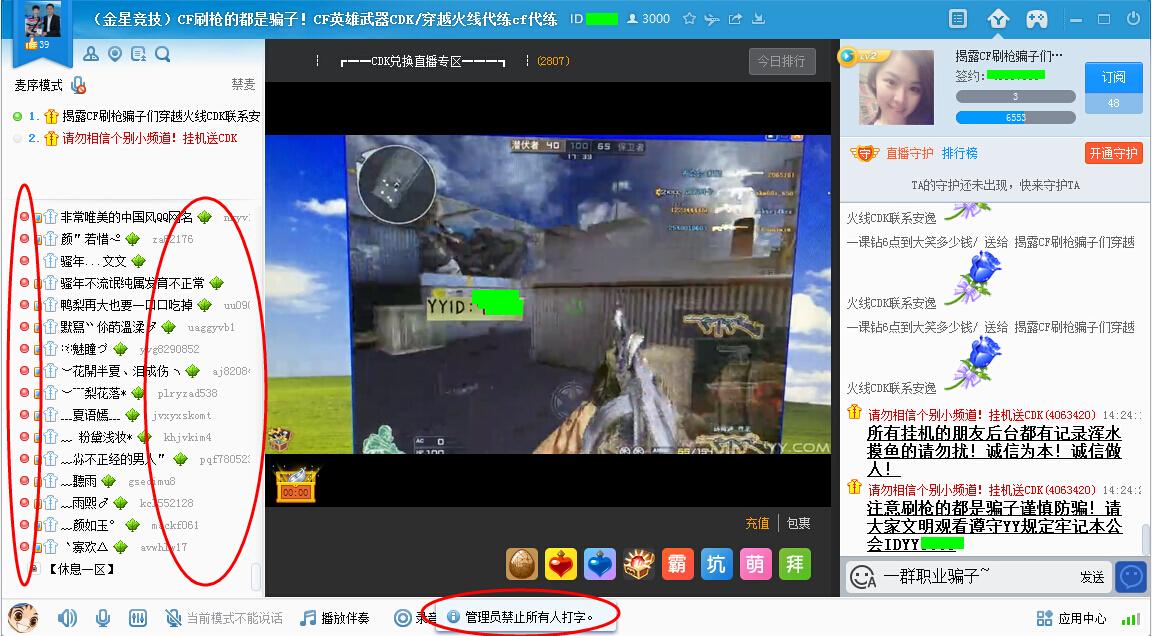Screen dimensions: 1152x636
Task: Click the cartoon avatar icon in bottom bar
Action: pyautogui.click(x=23, y=618)
